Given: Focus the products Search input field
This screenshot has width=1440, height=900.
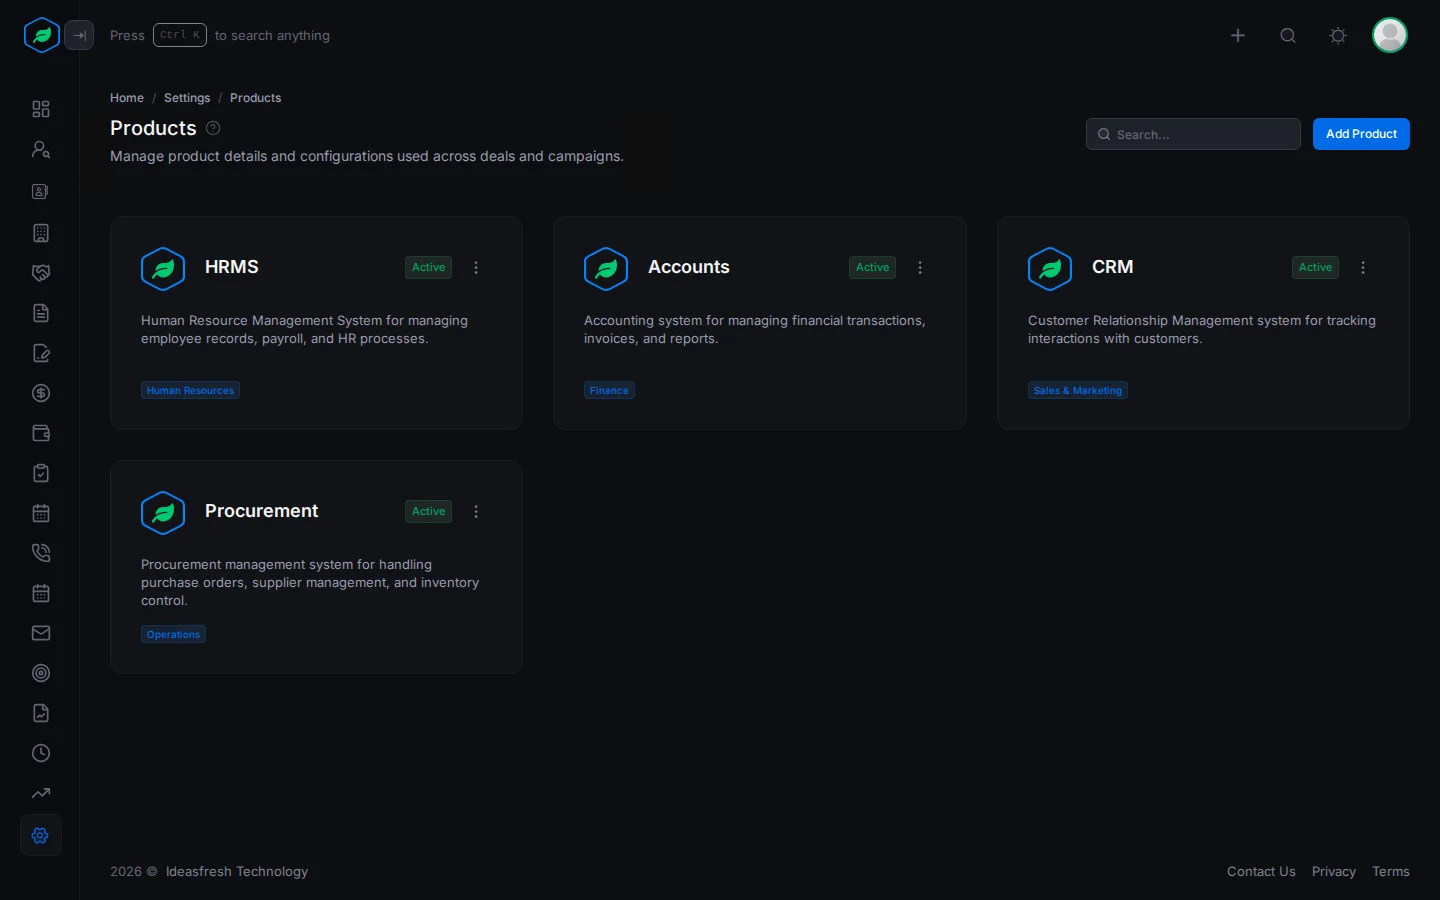Looking at the screenshot, I should [1193, 134].
